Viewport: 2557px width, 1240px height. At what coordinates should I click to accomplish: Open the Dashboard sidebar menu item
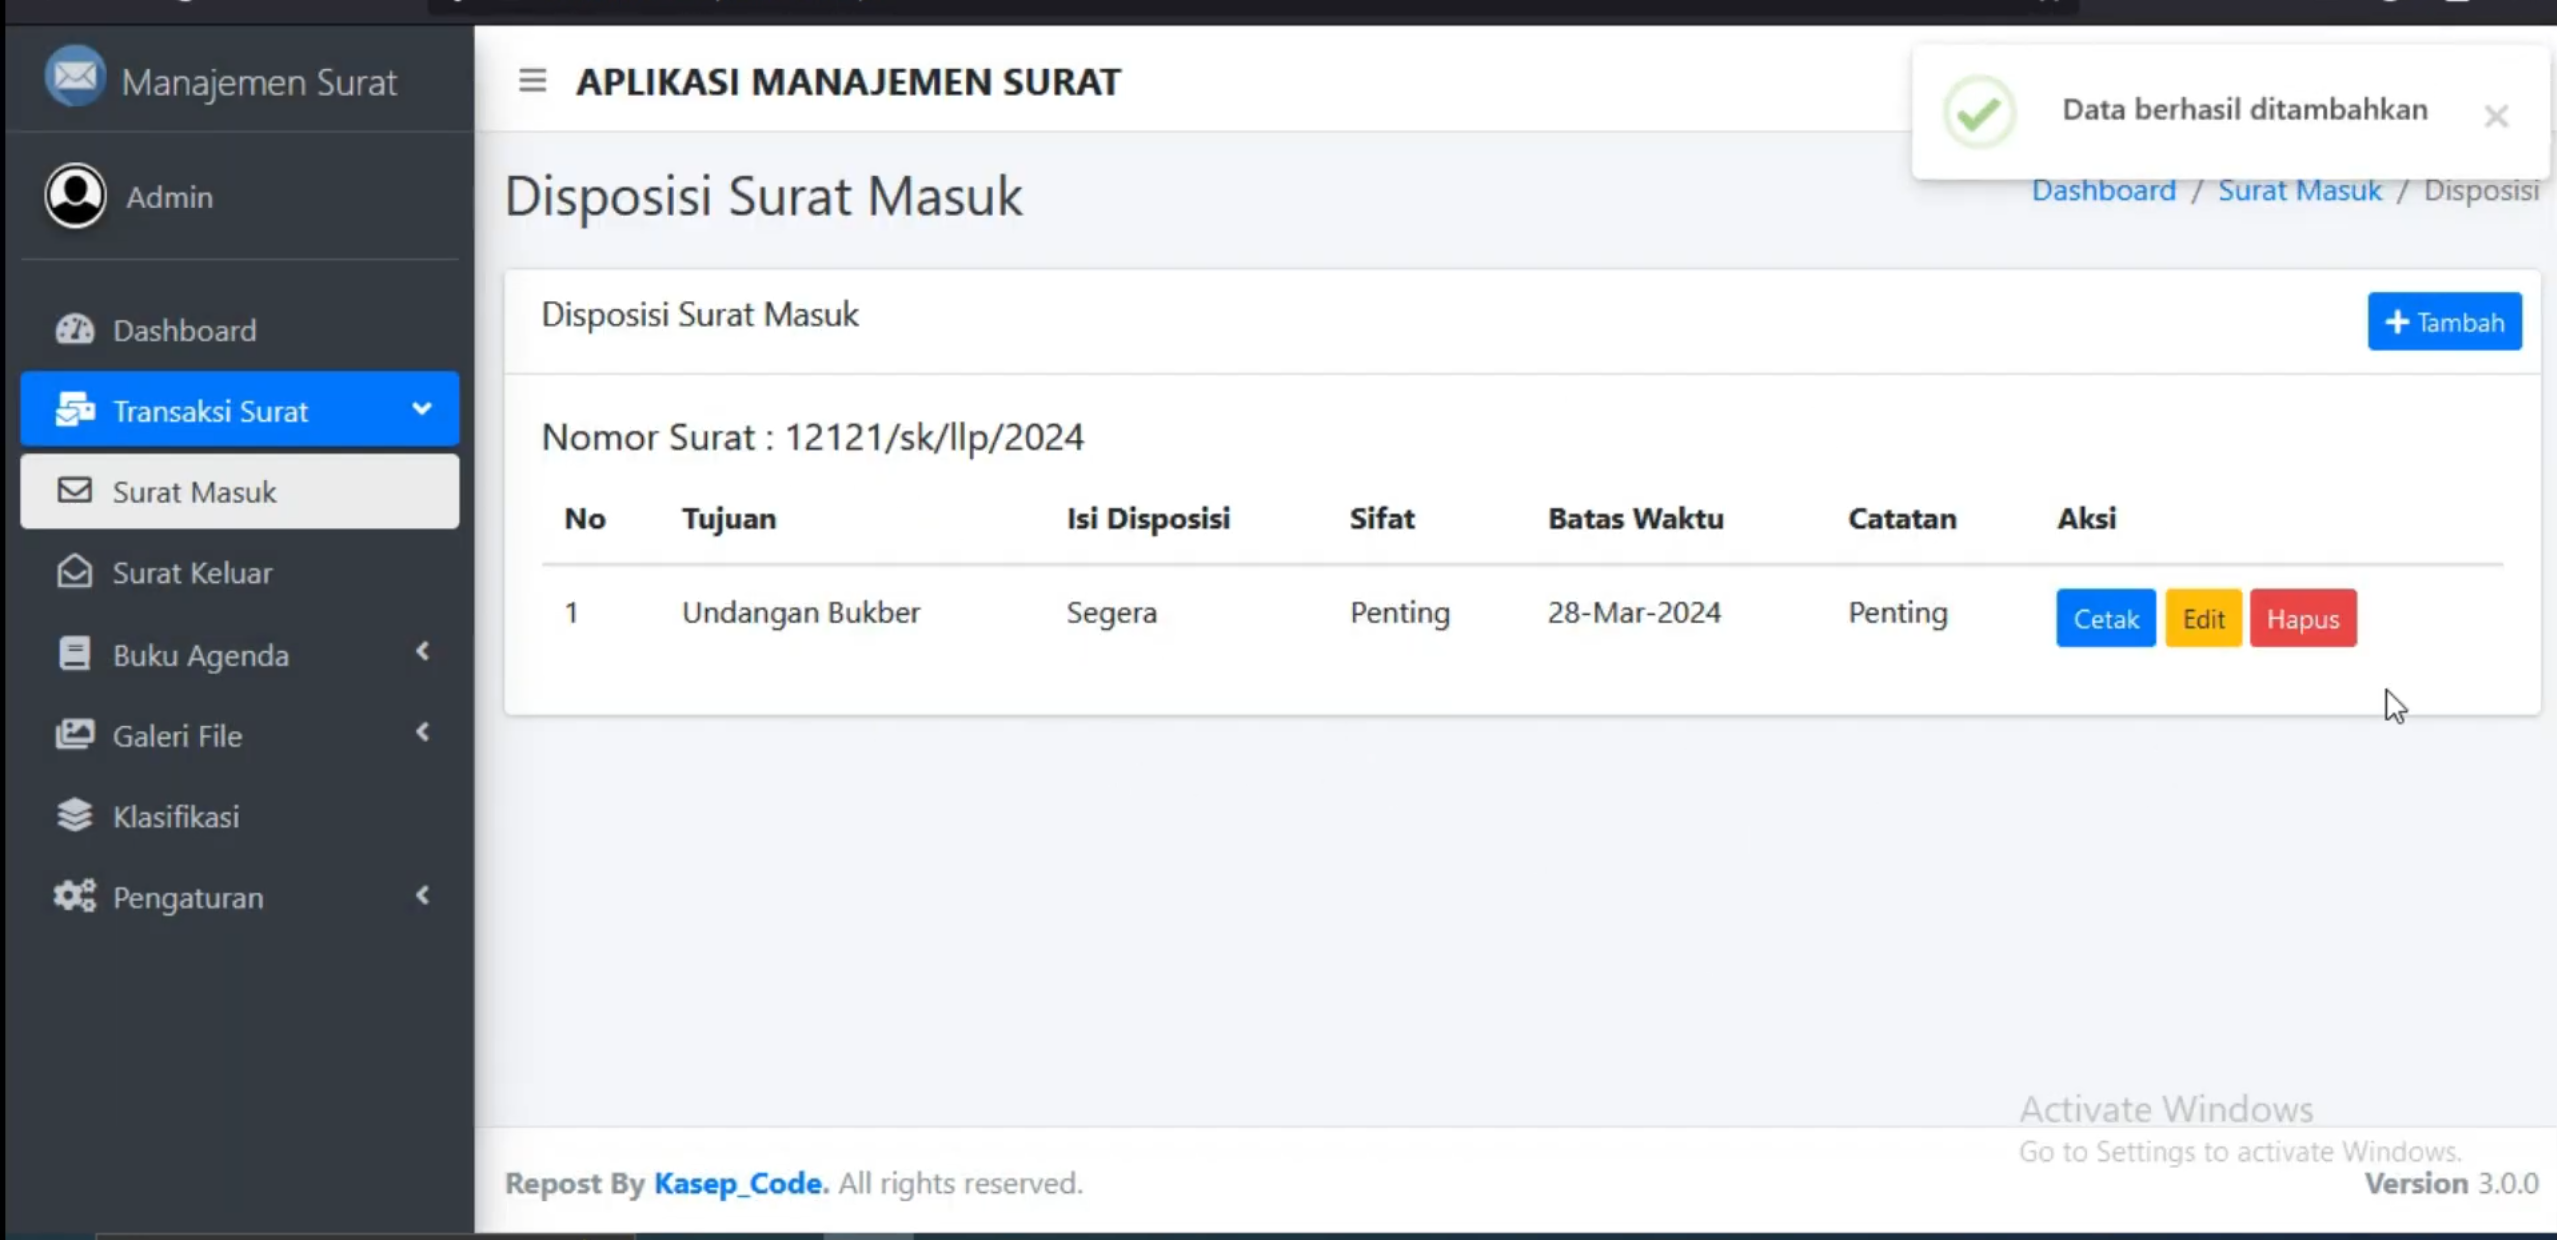coord(240,330)
